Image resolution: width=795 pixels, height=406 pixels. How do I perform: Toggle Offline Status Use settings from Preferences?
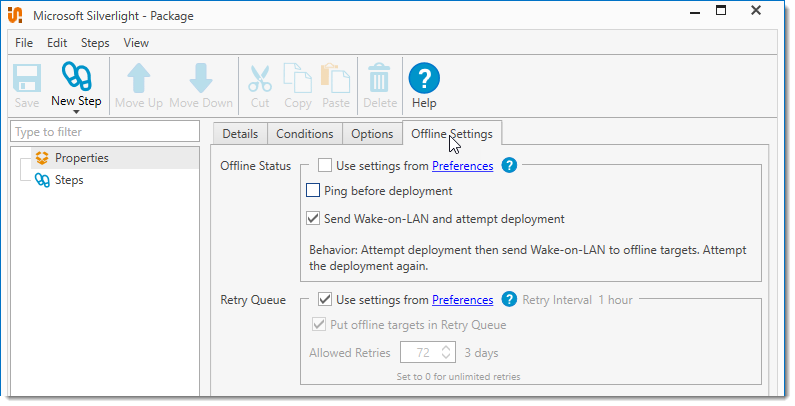pos(325,166)
